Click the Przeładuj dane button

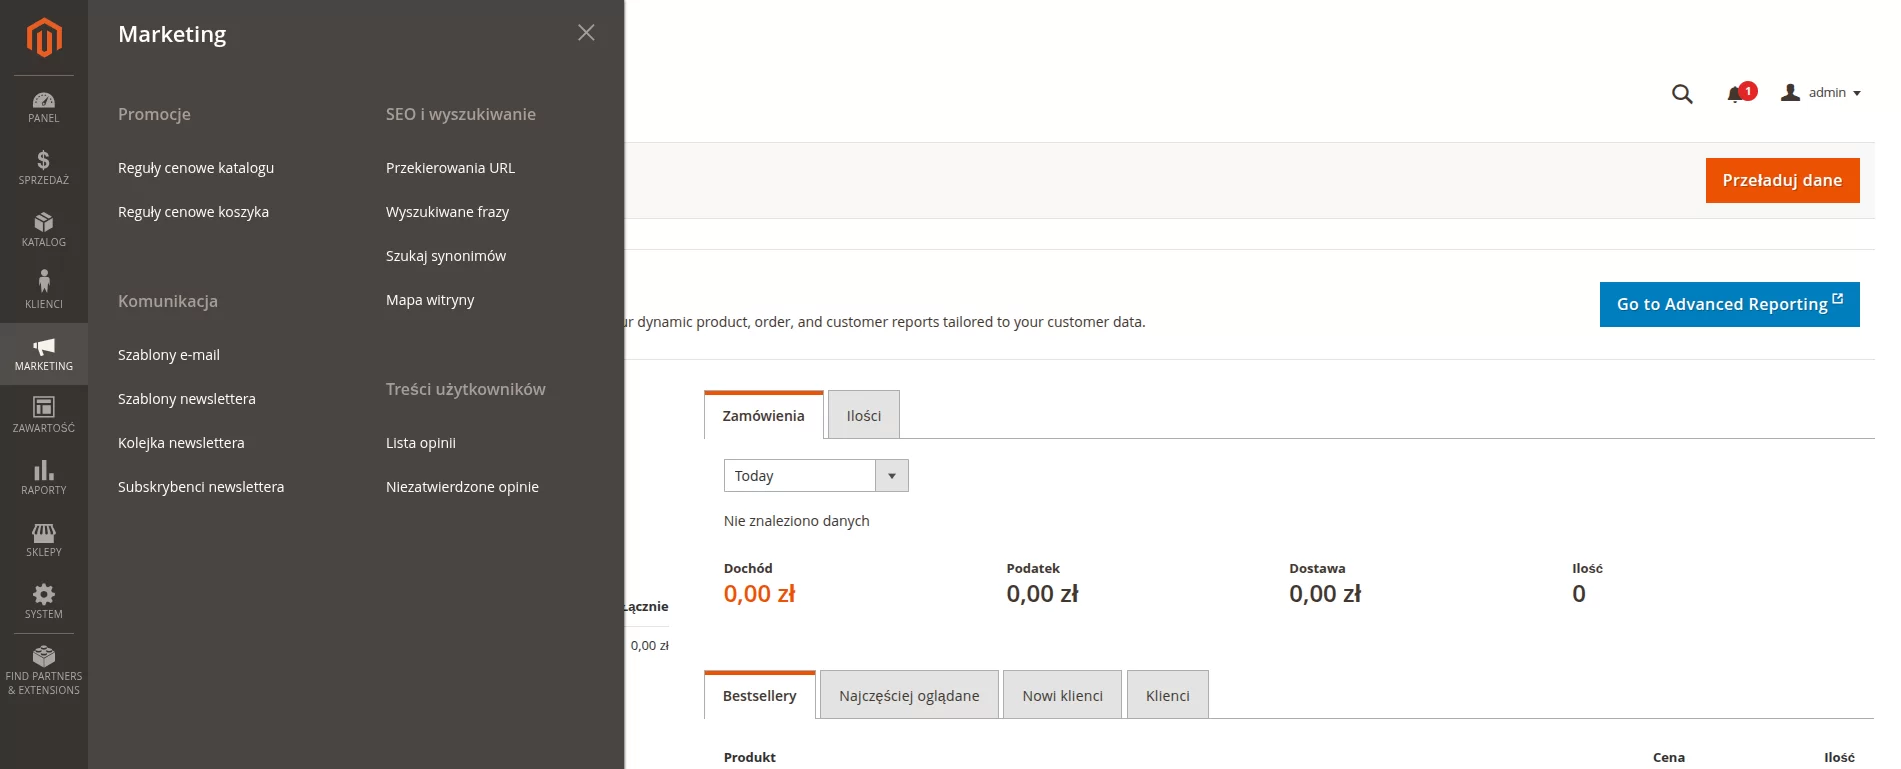[x=1782, y=181]
